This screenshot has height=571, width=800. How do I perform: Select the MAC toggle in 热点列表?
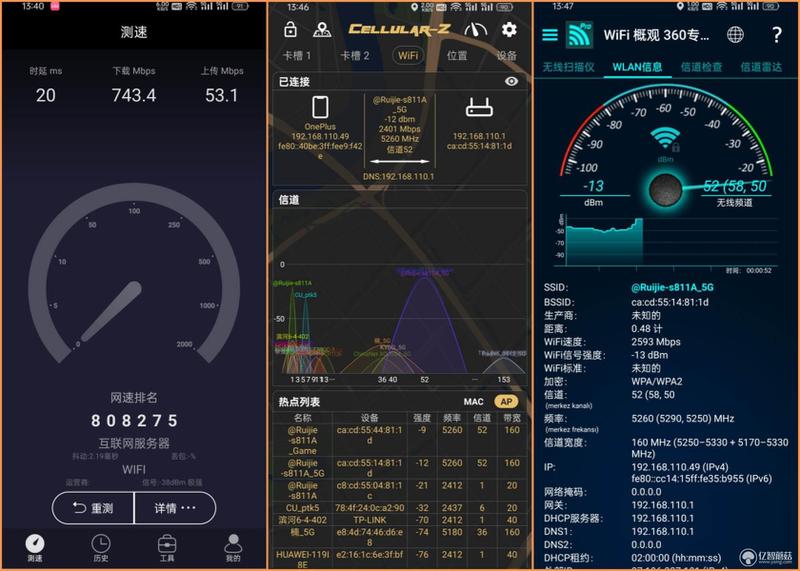tap(473, 402)
